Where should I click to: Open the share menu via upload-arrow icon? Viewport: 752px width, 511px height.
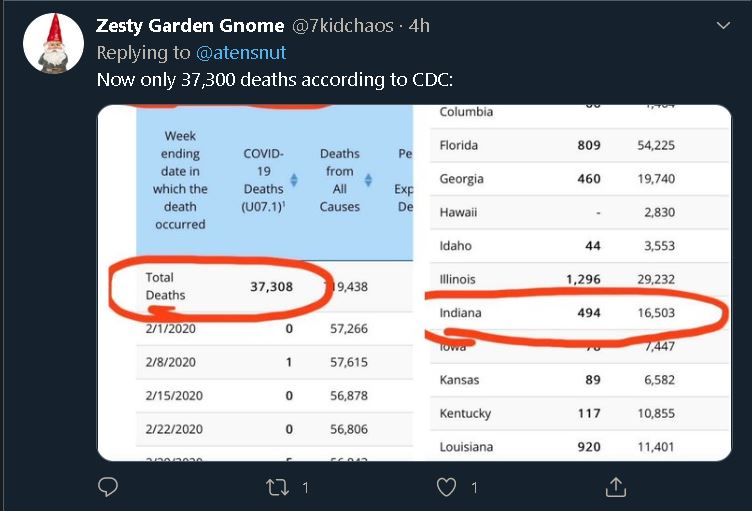coord(616,487)
